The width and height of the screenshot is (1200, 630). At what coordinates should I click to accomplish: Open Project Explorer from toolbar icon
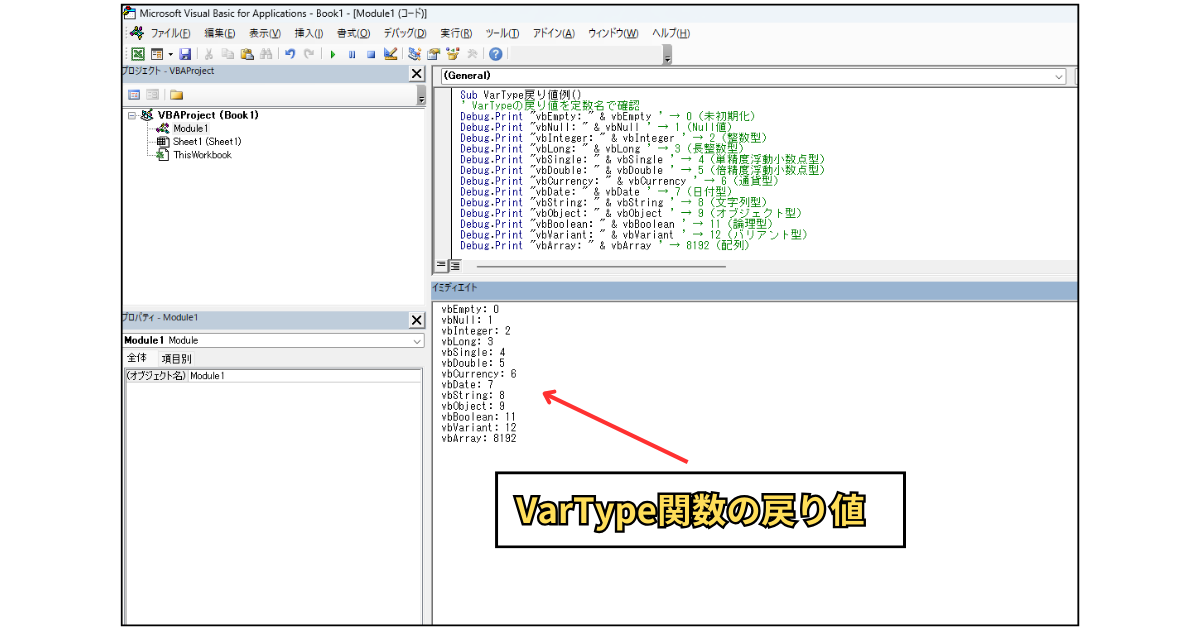click(x=414, y=54)
